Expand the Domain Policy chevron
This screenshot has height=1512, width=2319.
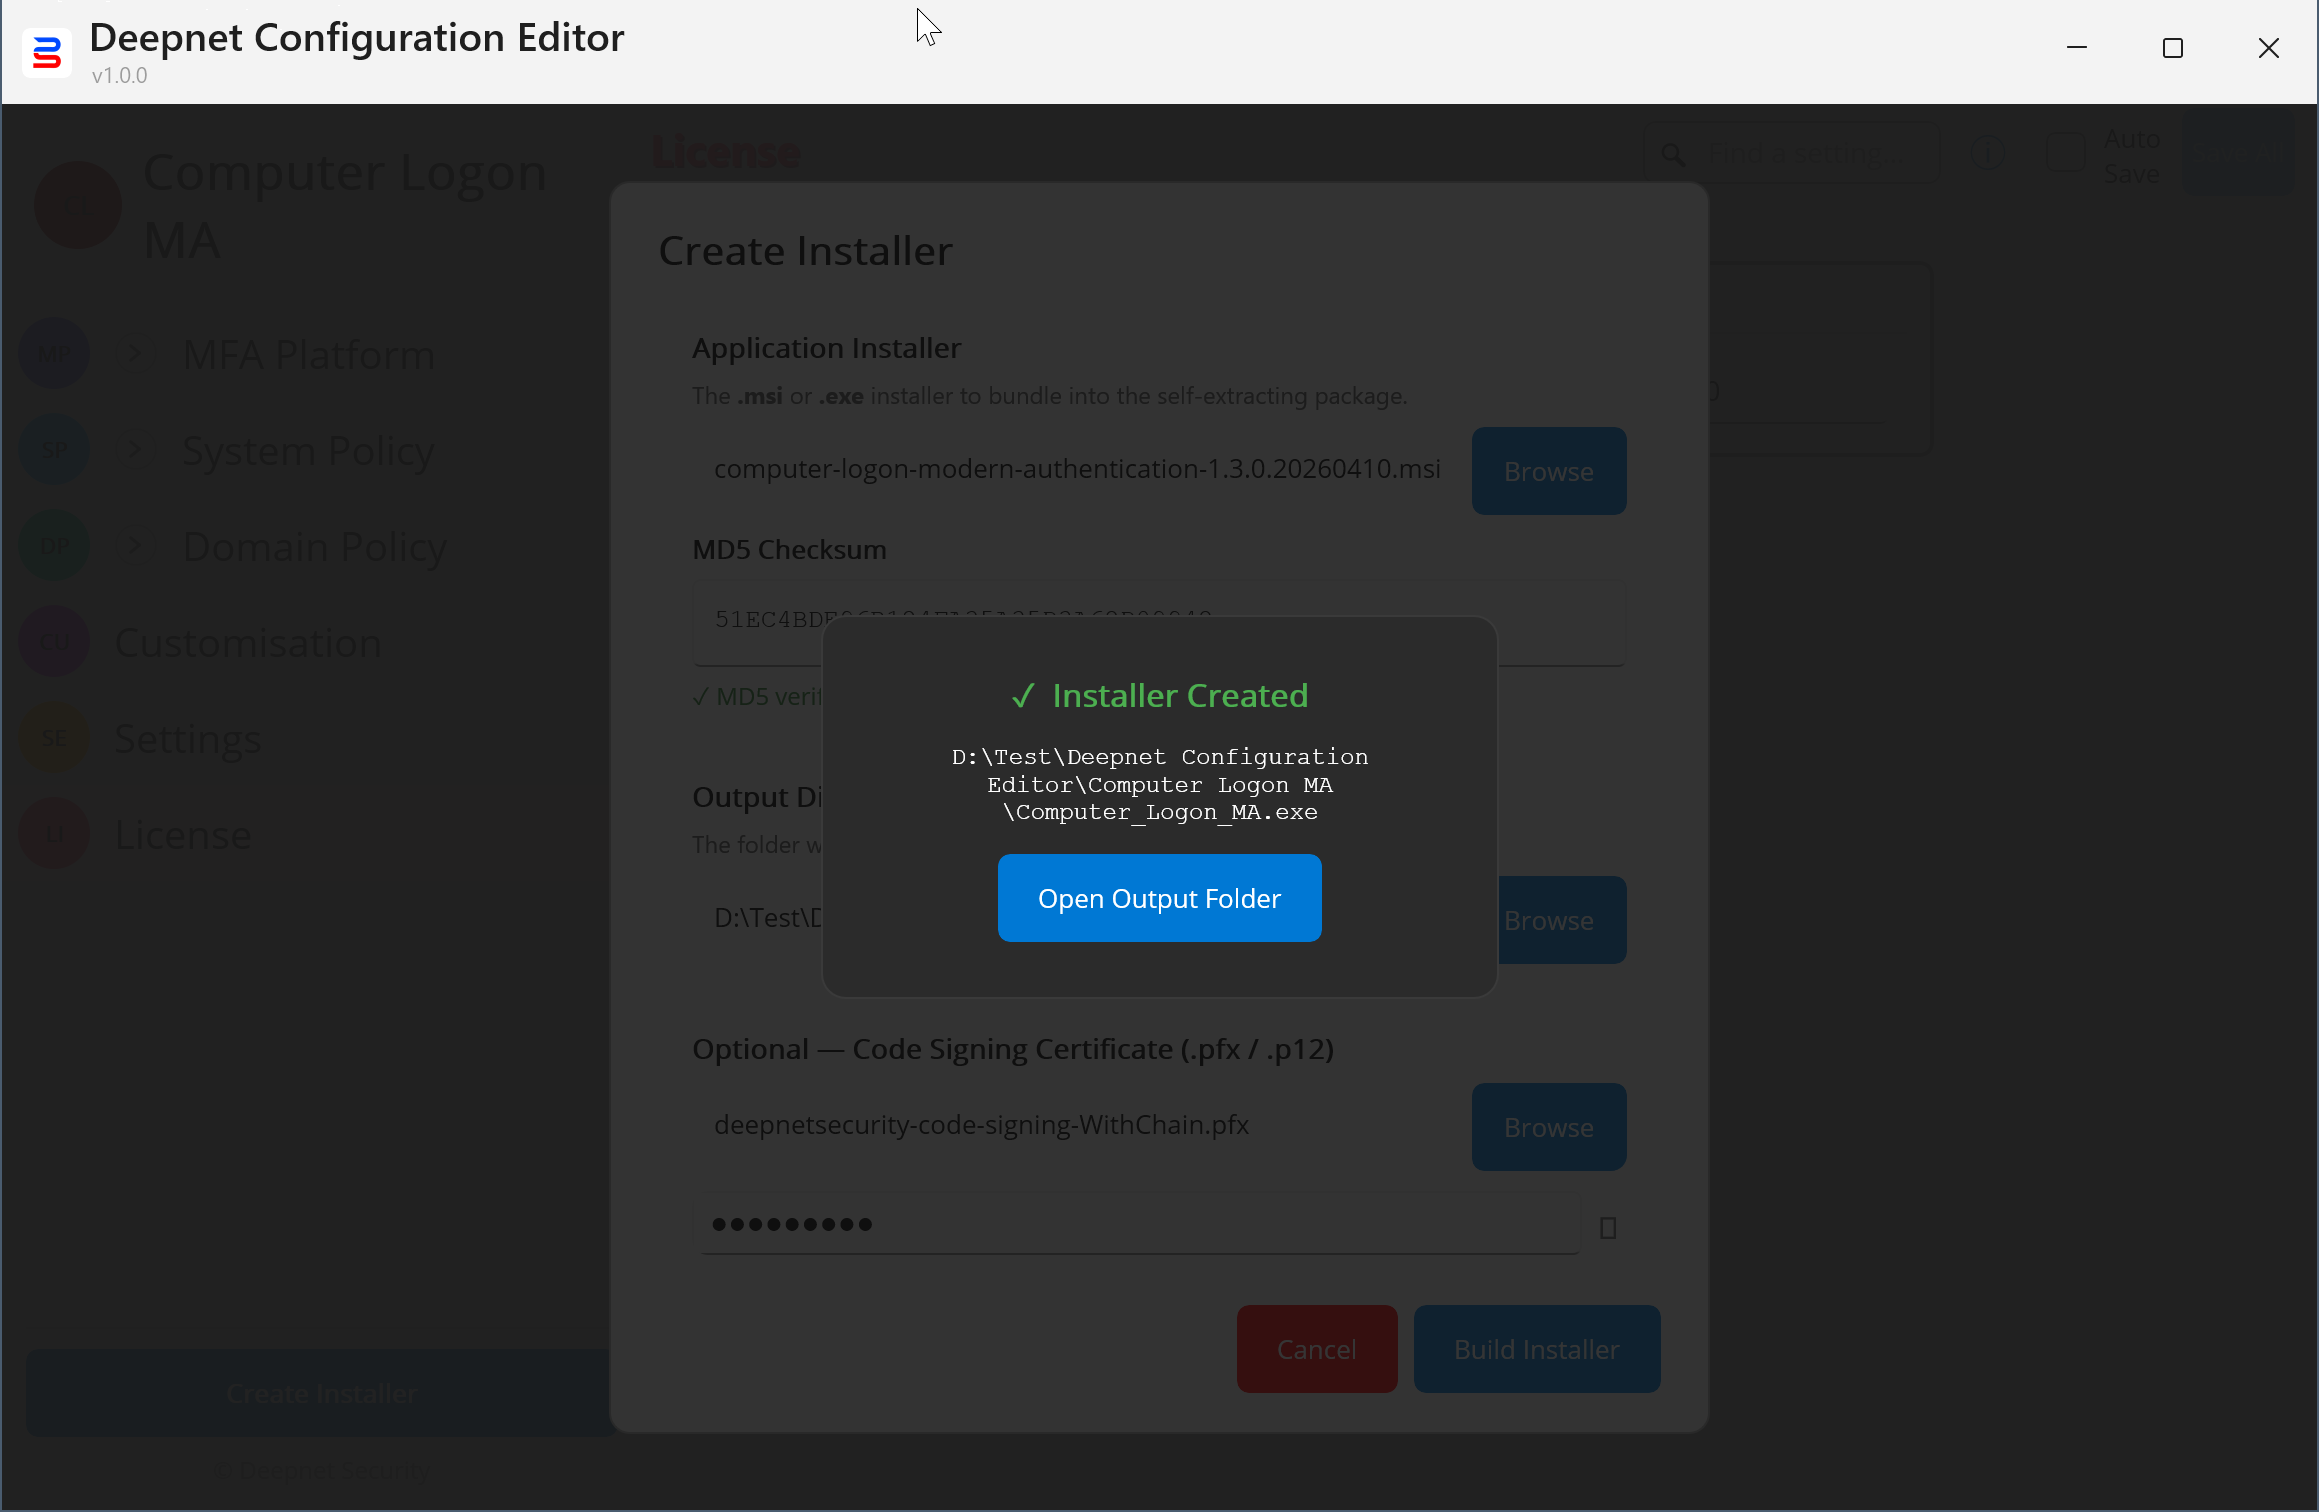pos(135,547)
